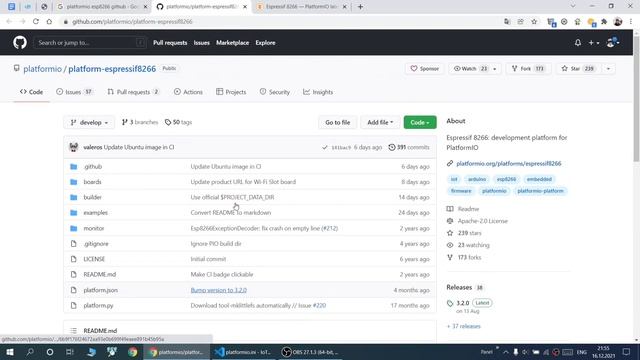Open a new Chrome tab
Image resolution: width=640 pixels, height=360 pixels.
coord(360,7)
